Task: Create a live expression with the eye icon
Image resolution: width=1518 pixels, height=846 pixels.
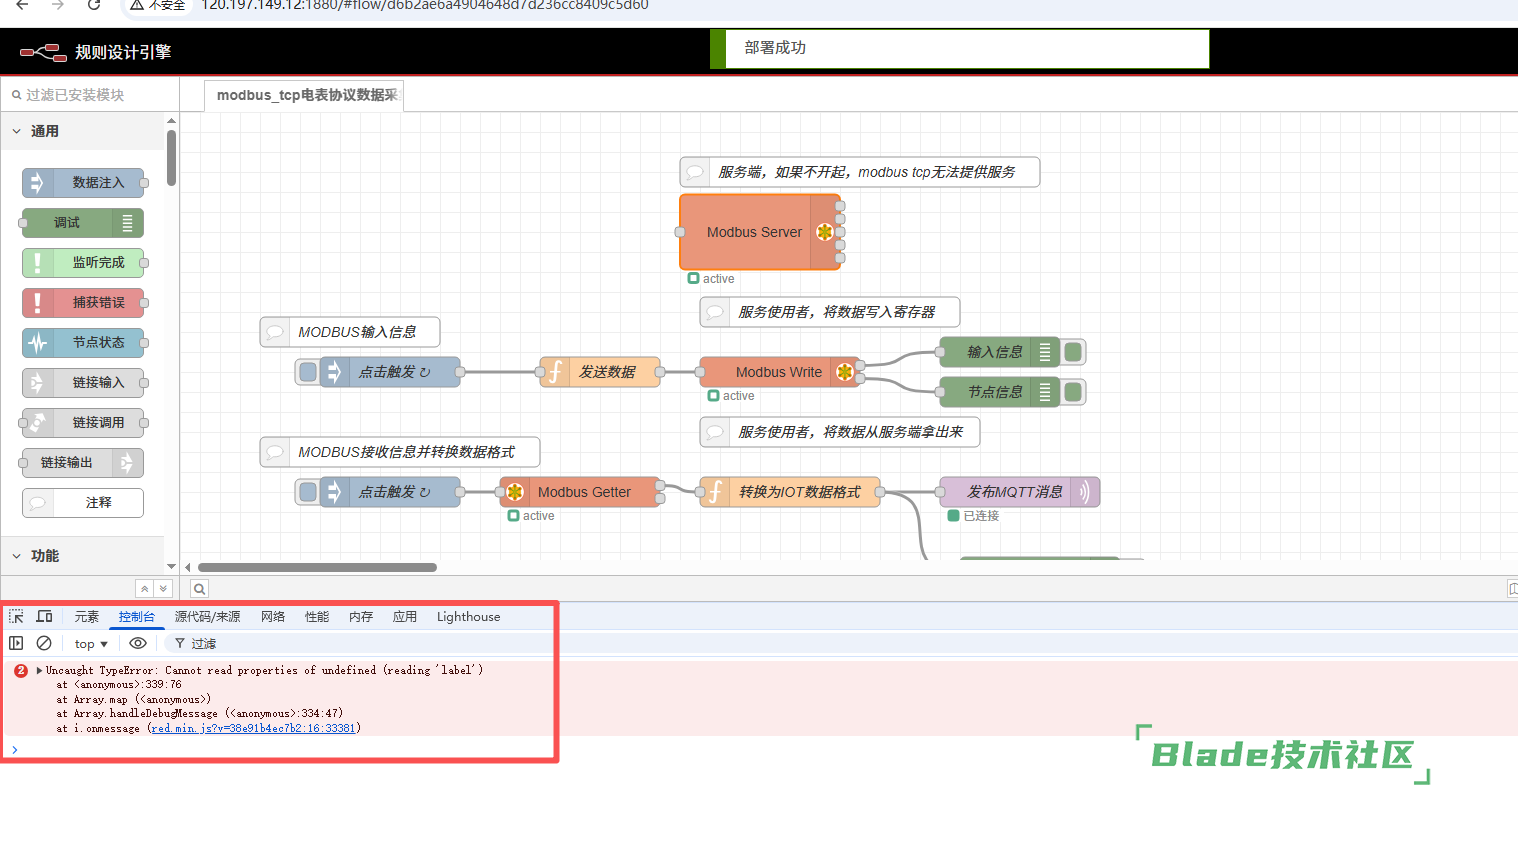Action: tap(138, 643)
